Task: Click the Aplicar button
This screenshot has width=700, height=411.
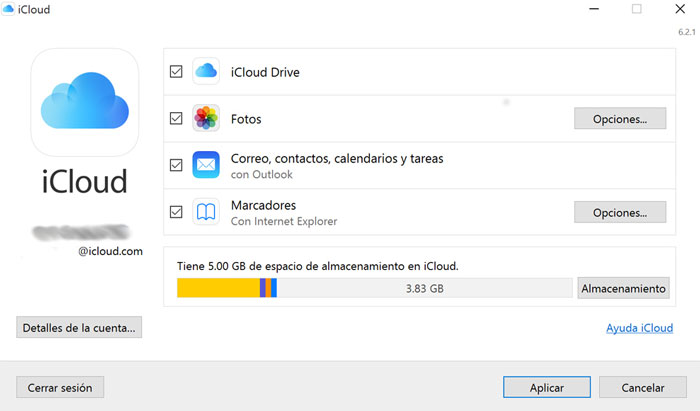Action: (x=547, y=387)
